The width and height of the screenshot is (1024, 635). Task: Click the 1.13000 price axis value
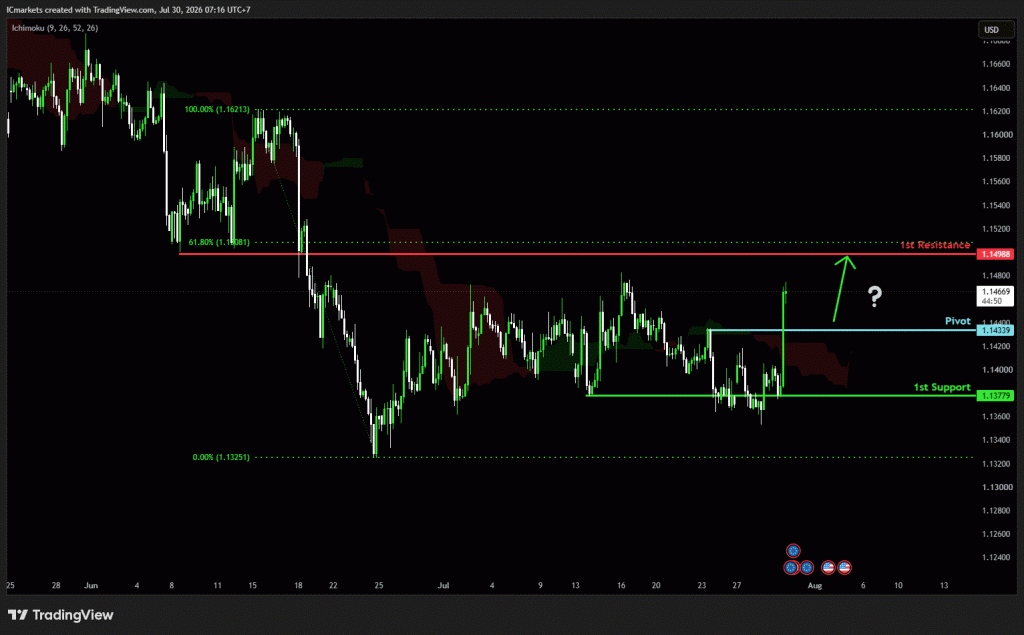[997, 487]
